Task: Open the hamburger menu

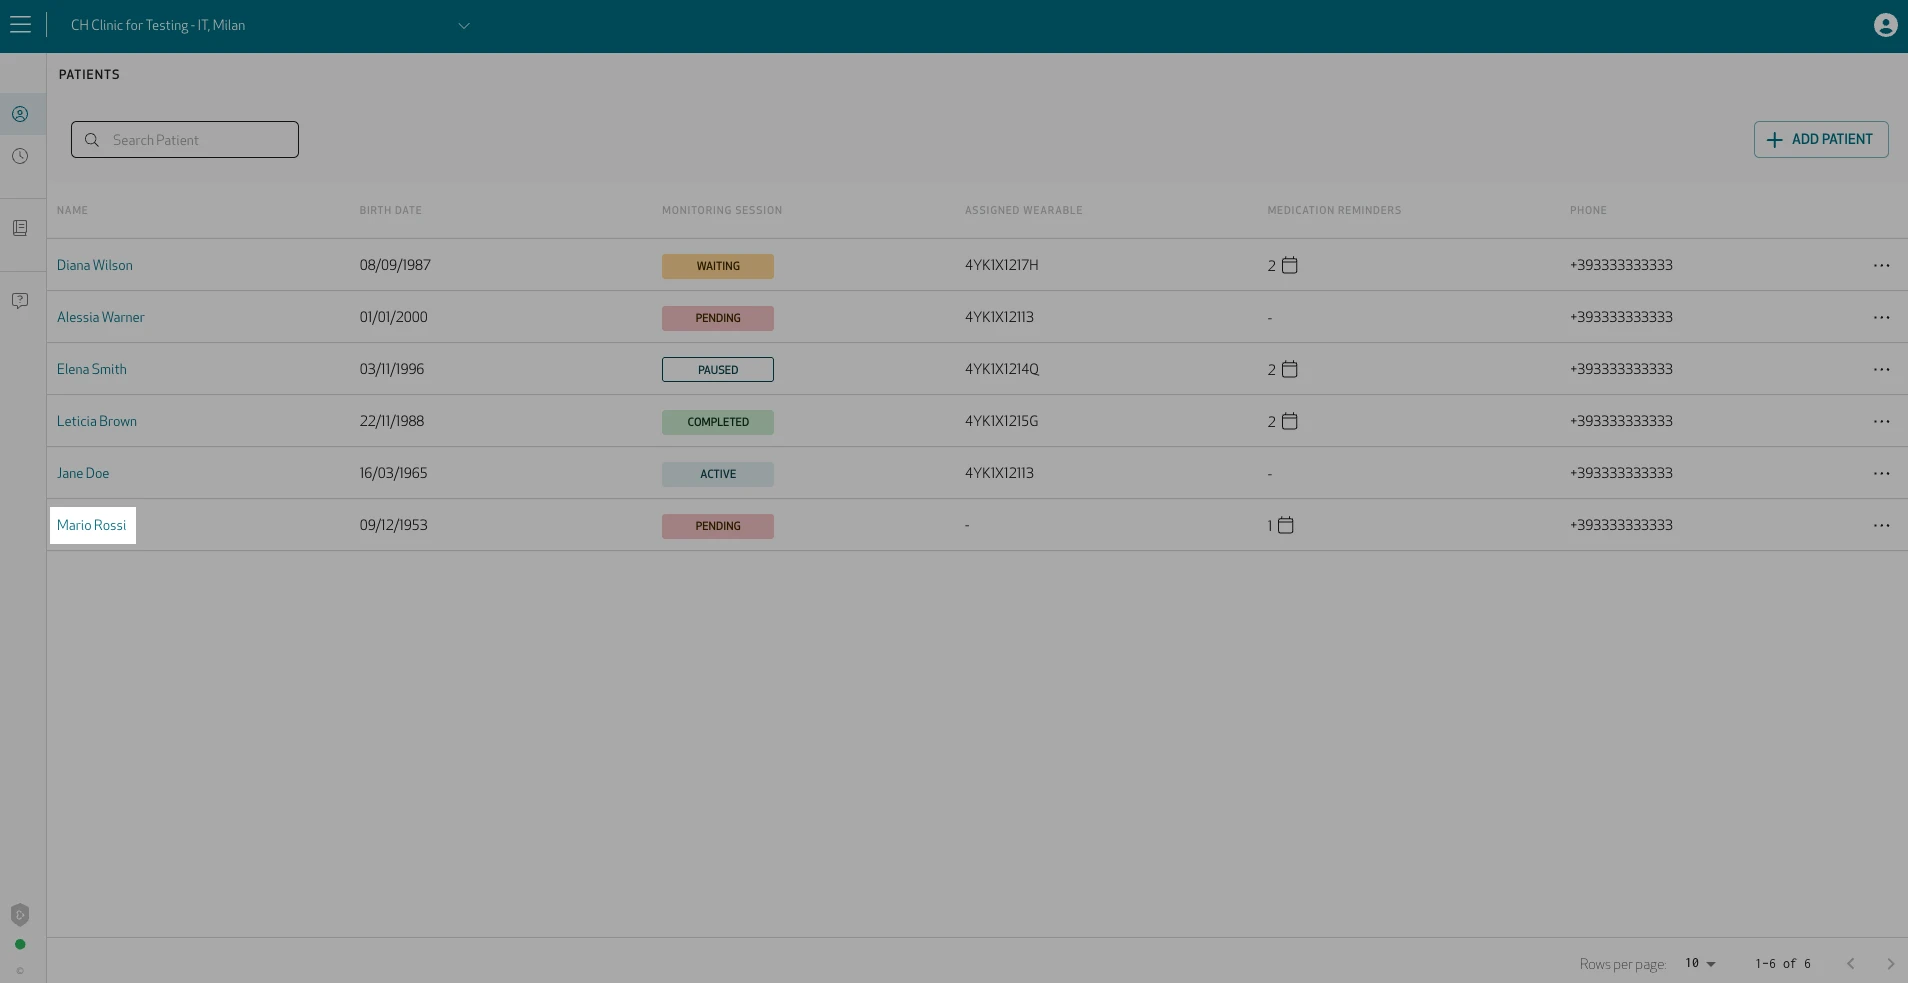Action: pyautogui.click(x=20, y=25)
